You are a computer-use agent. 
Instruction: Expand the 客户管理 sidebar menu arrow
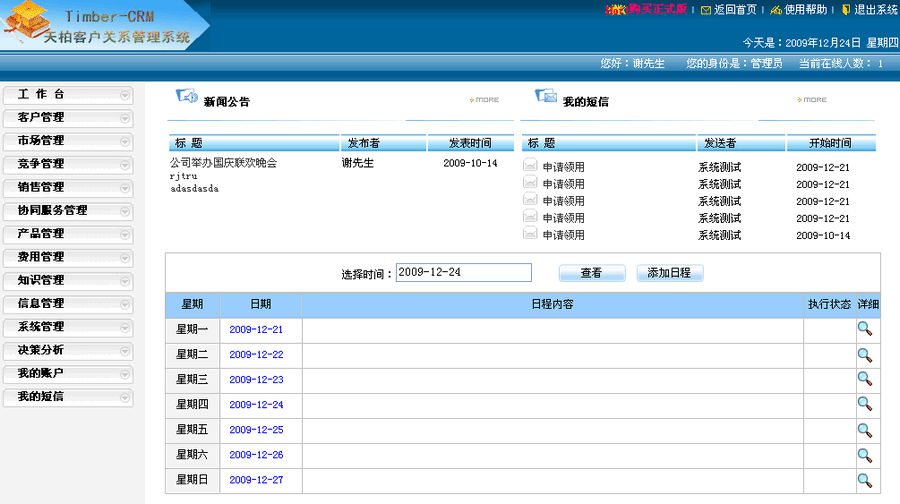tap(125, 118)
